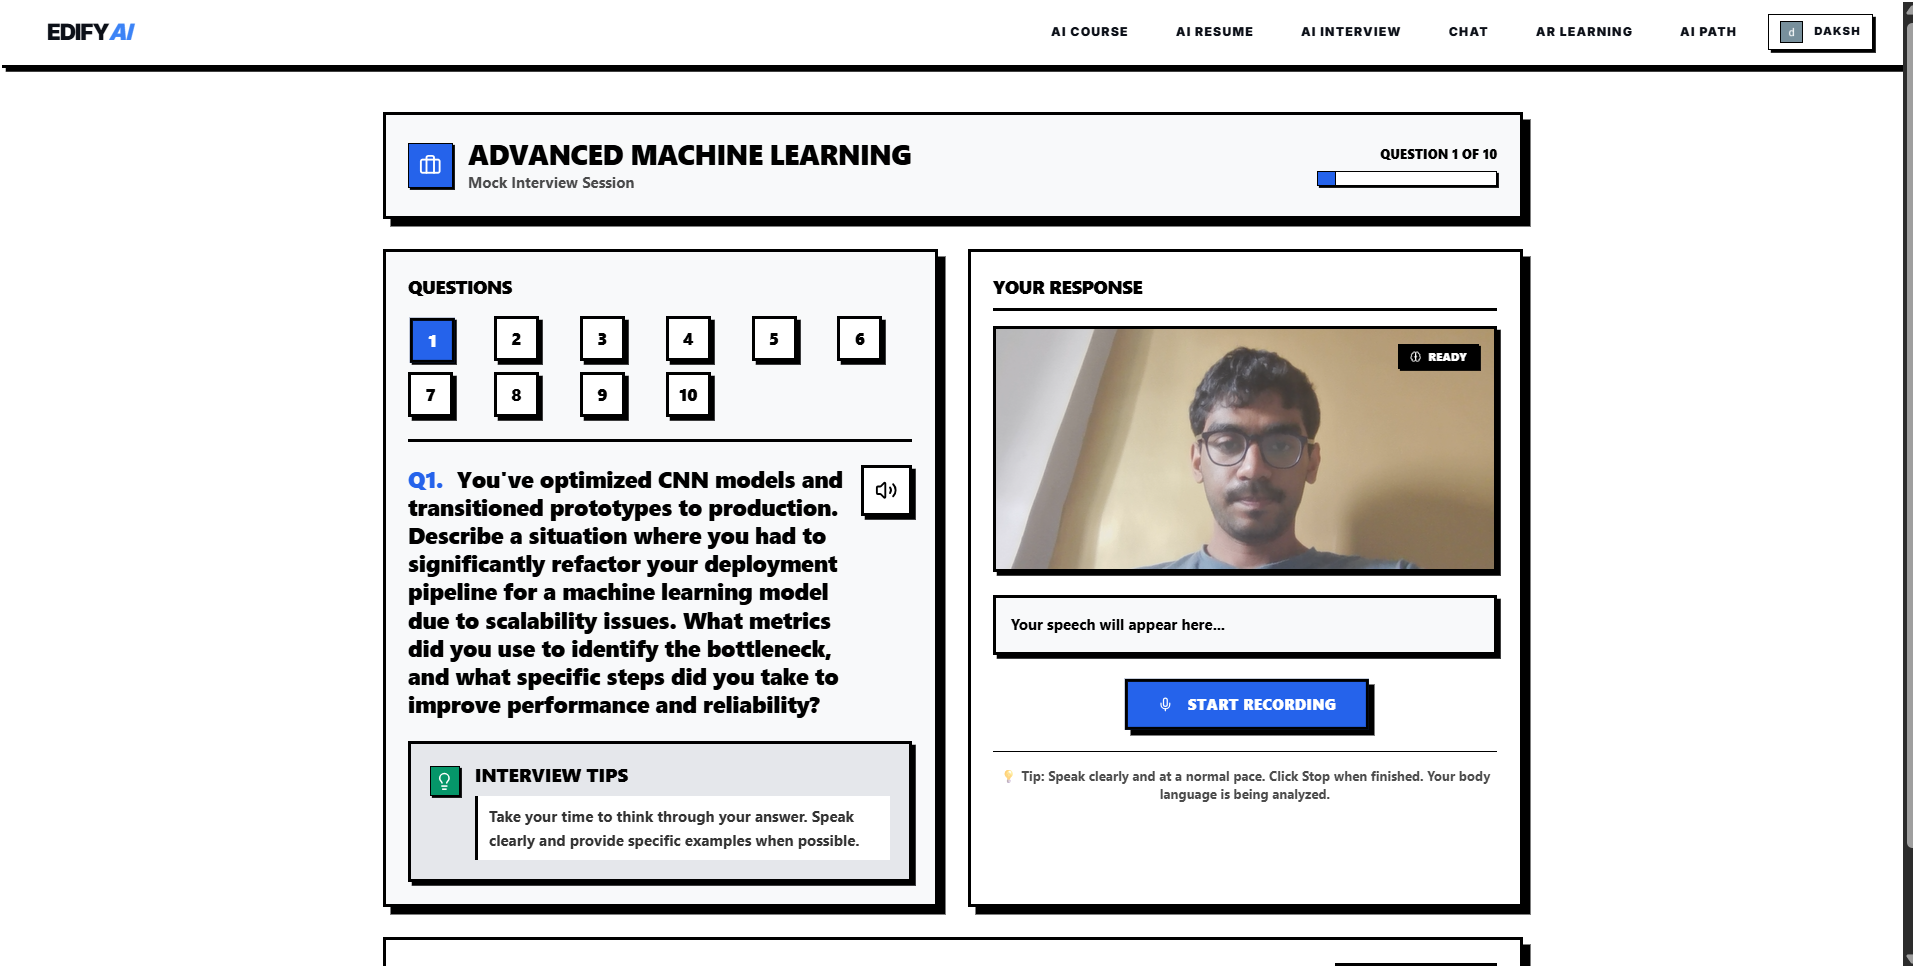Select question 1
The height and width of the screenshot is (968, 1915).
pyautogui.click(x=432, y=341)
